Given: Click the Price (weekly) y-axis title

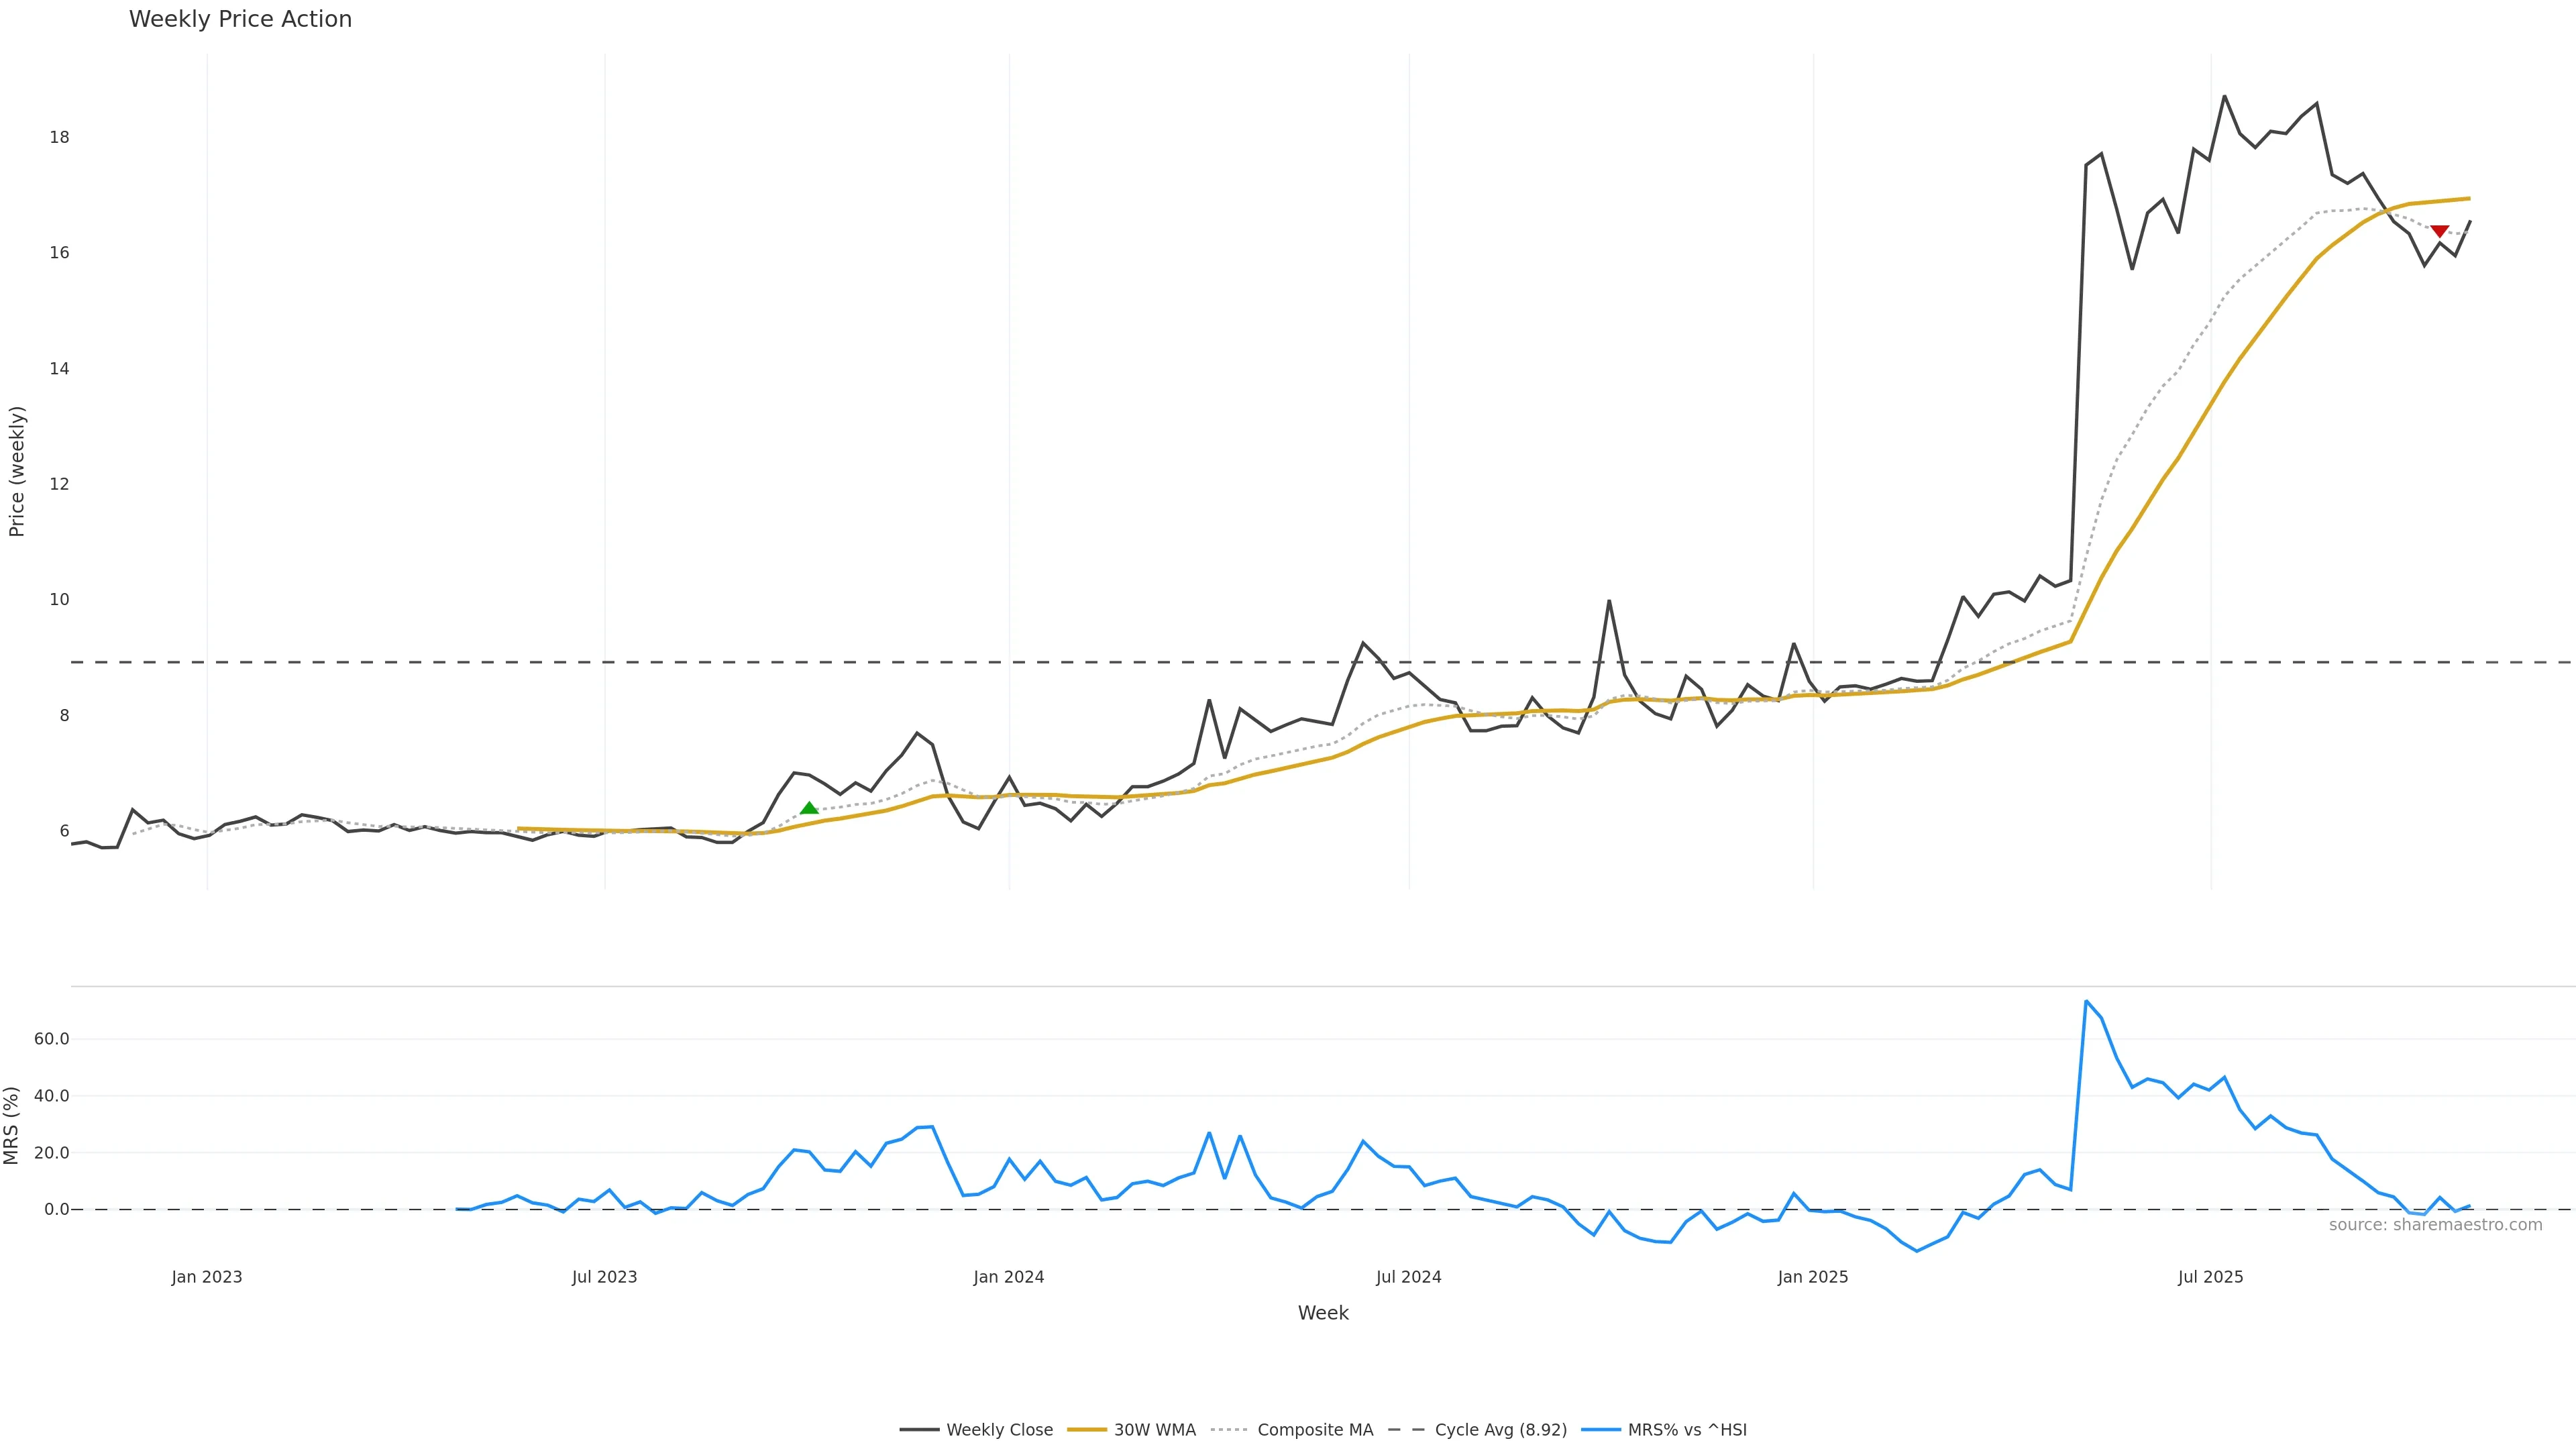Looking at the screenshot, I should 16,471.
